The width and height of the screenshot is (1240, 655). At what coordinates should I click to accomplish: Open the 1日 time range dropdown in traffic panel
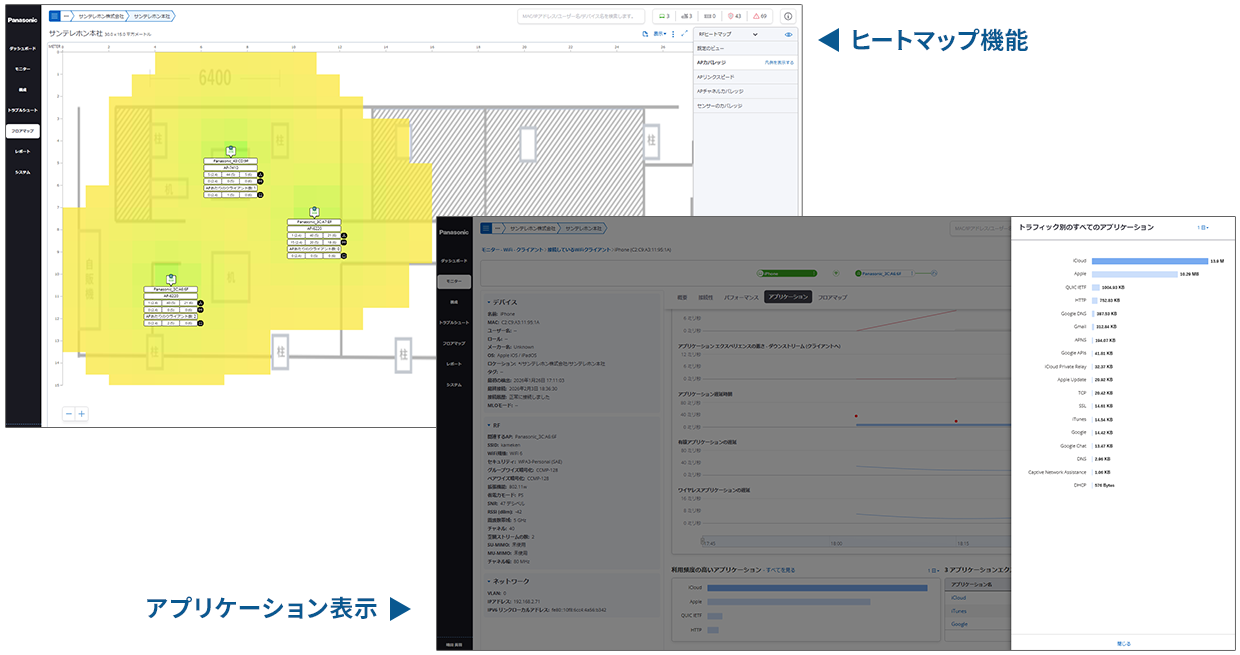coord(1203,228)
